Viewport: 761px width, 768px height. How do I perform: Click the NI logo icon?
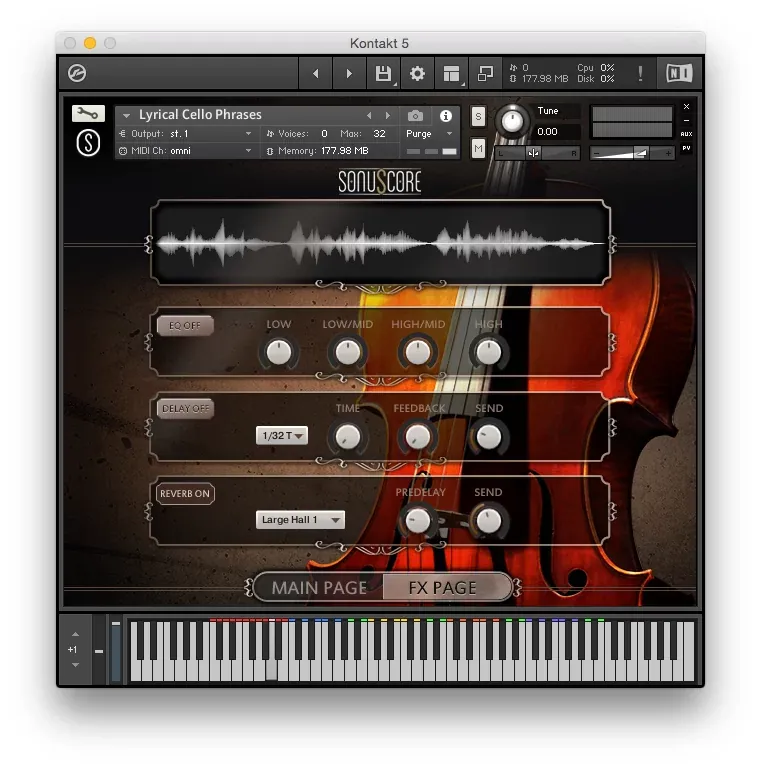679,73
